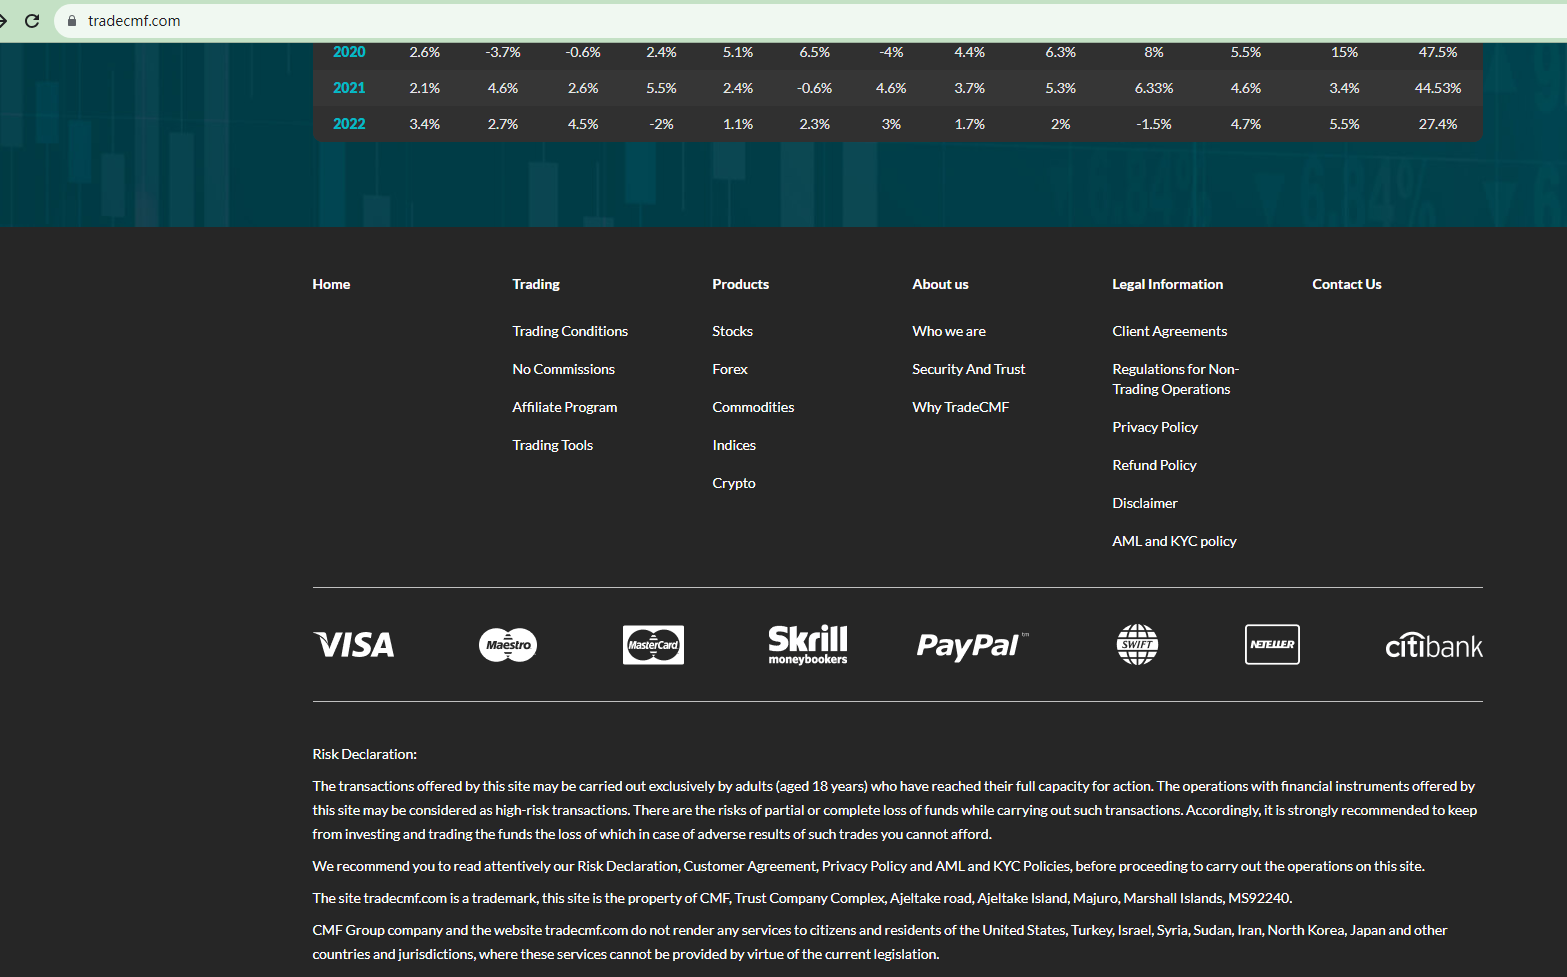1567x977 pixels.
Task: Click the 2020 year row label
Action: pos(349,52)
